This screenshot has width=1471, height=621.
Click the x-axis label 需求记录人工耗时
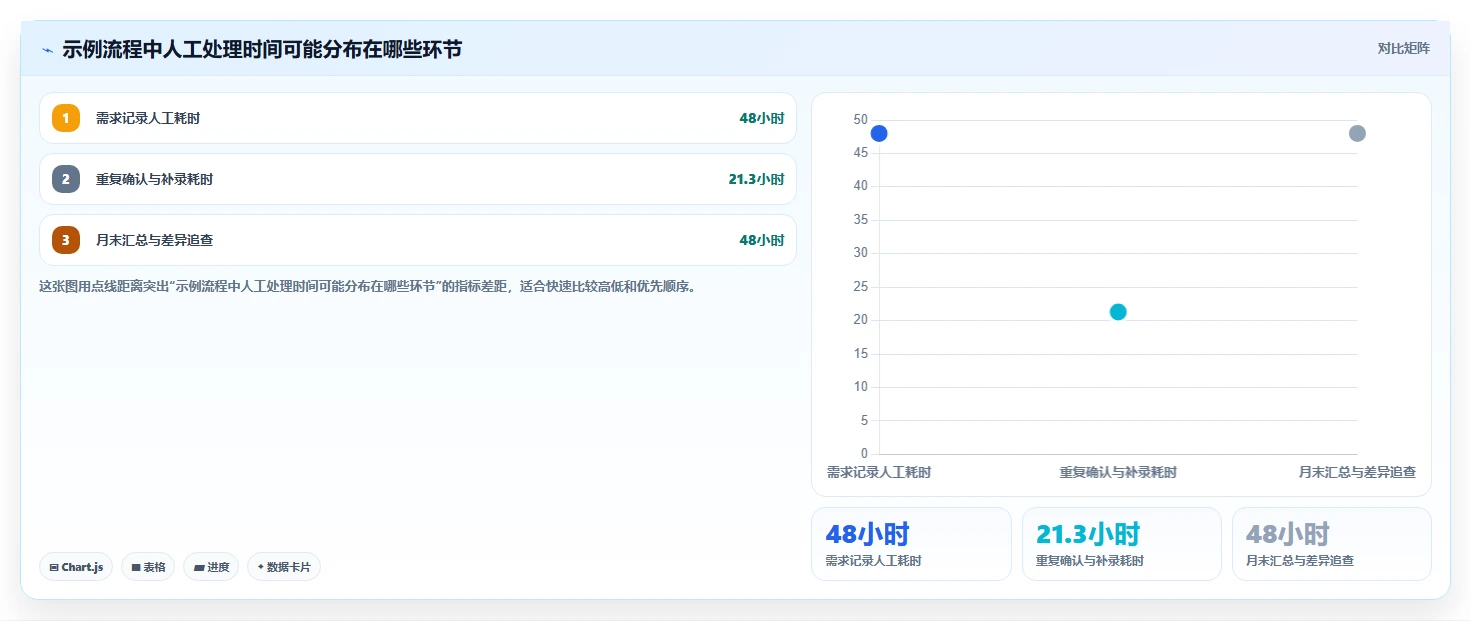(x=879, y=472)
